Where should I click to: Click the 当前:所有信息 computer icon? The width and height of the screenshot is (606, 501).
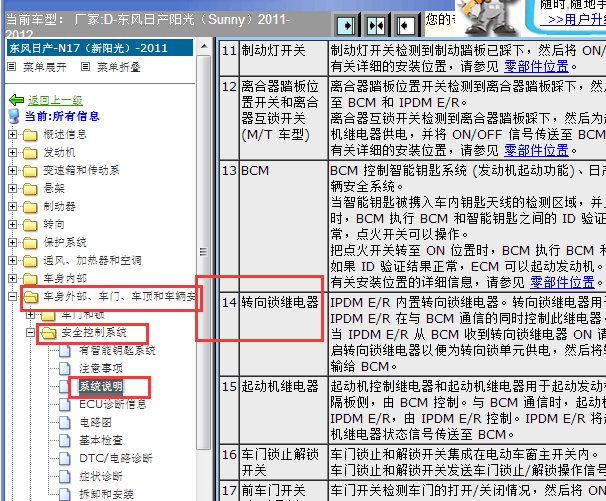pyautogui.click(x=14, y=116)
